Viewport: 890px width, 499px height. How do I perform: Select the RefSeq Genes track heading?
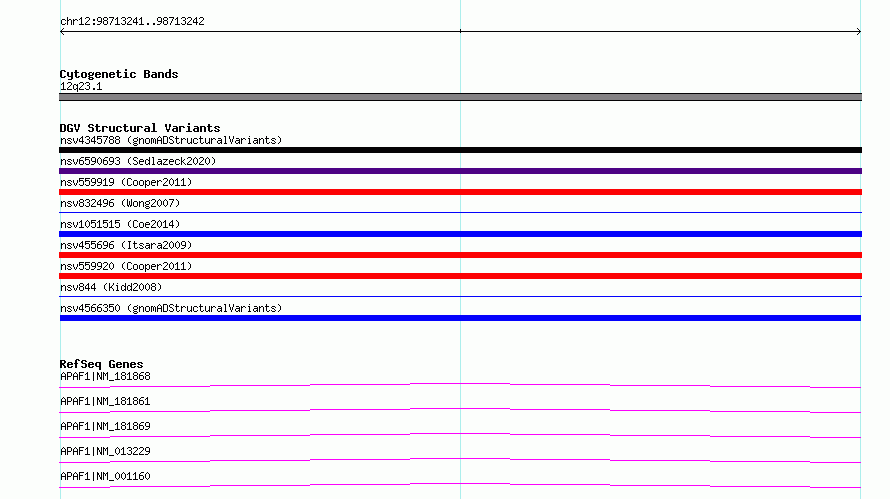[101, 364]
